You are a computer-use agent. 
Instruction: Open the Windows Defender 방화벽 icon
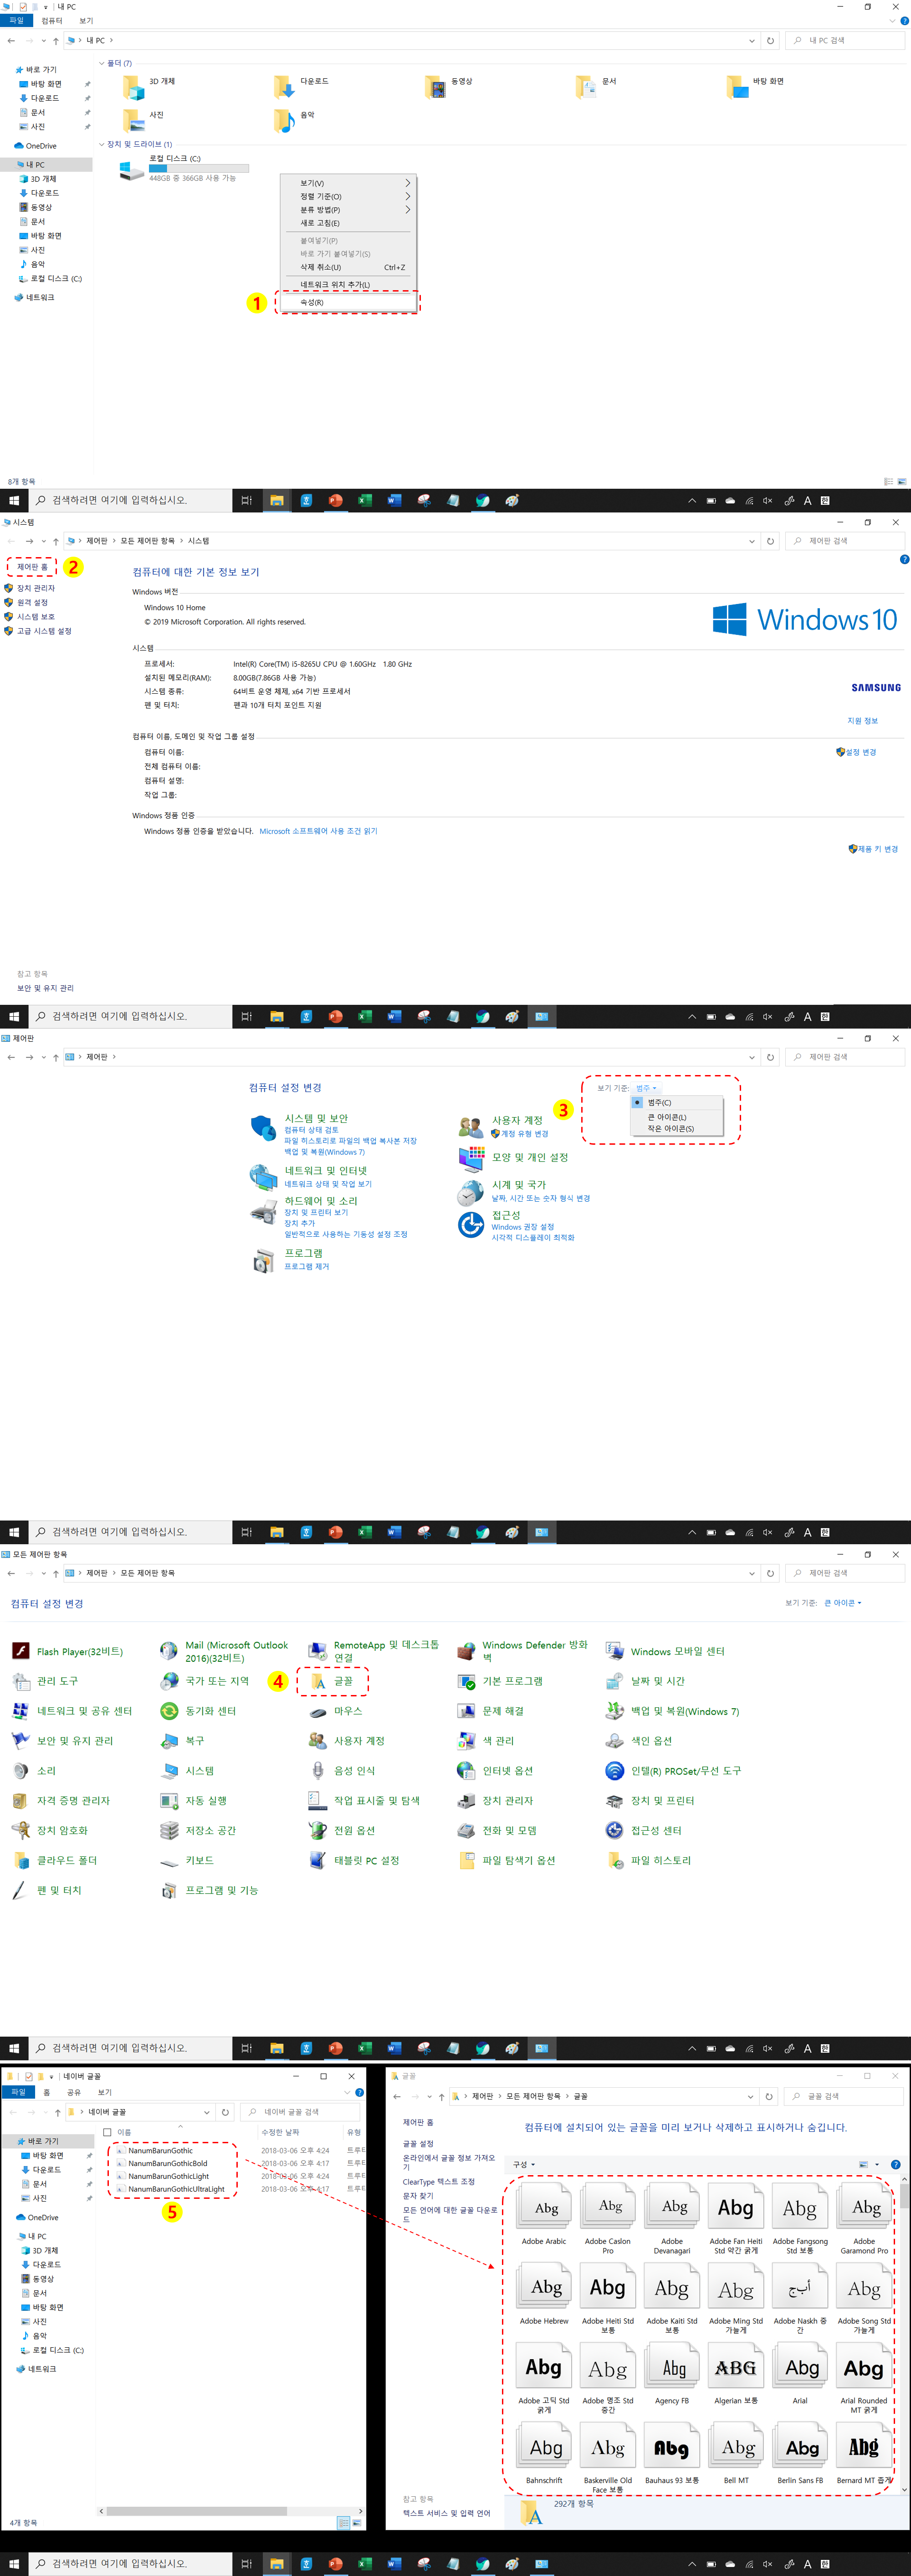click(466, 1651)
